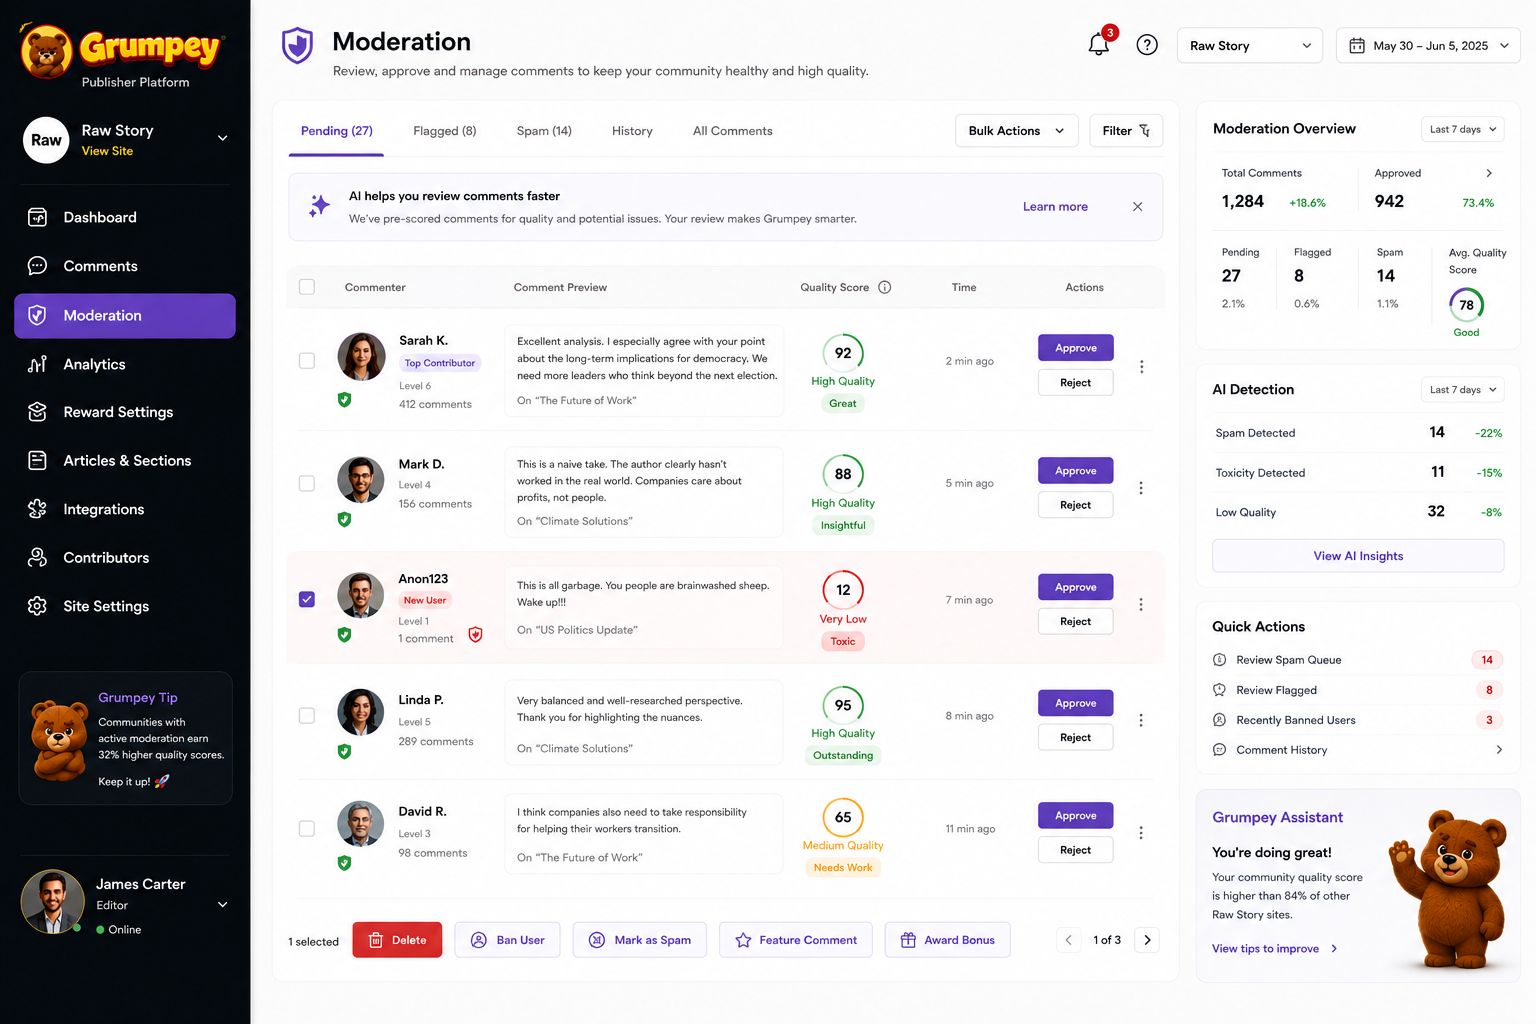
Task: Go to next page arrow in pagination
Action: (1147, 940)
